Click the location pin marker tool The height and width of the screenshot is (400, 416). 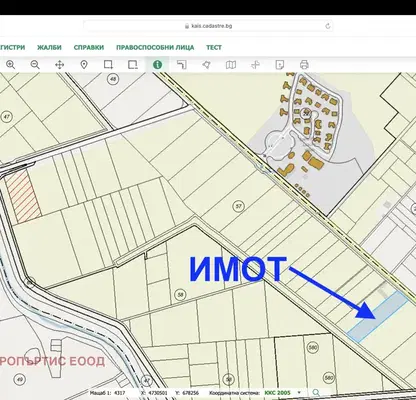84,65
